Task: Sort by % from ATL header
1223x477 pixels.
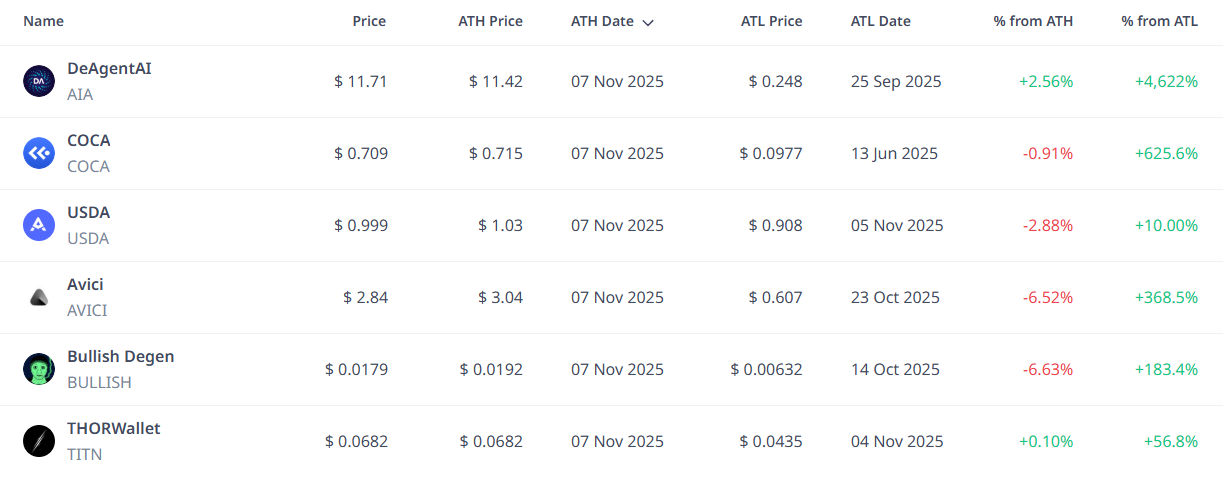Action: tap(1159, 21)
